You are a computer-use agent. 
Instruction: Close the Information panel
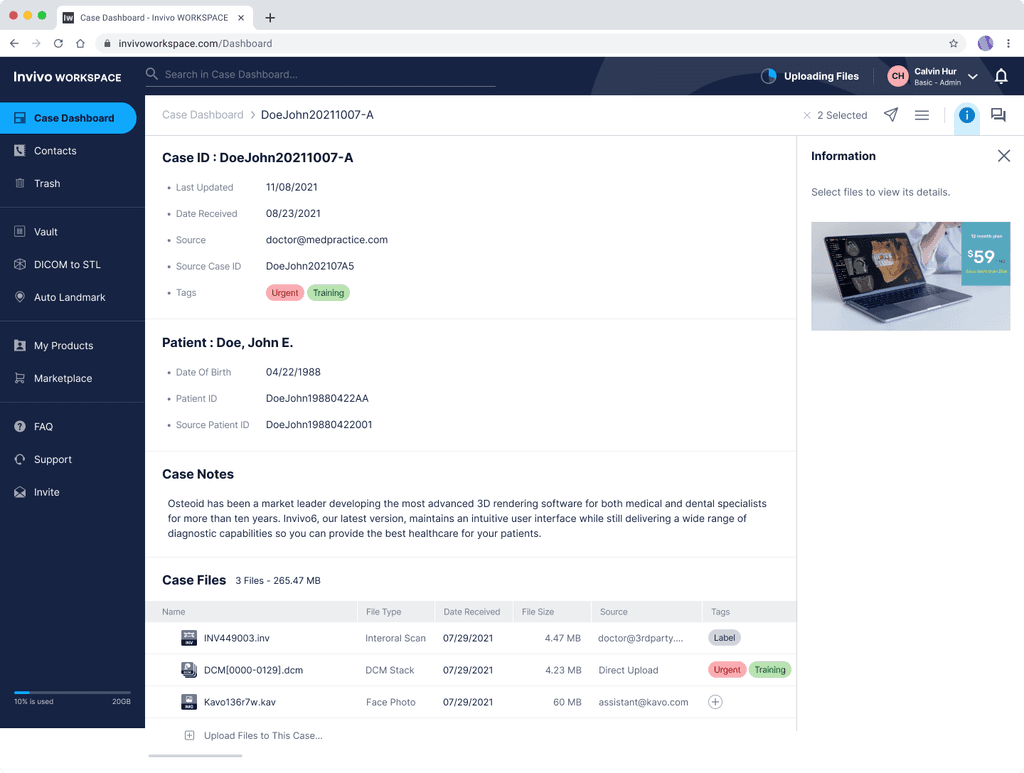[1004, 156]
